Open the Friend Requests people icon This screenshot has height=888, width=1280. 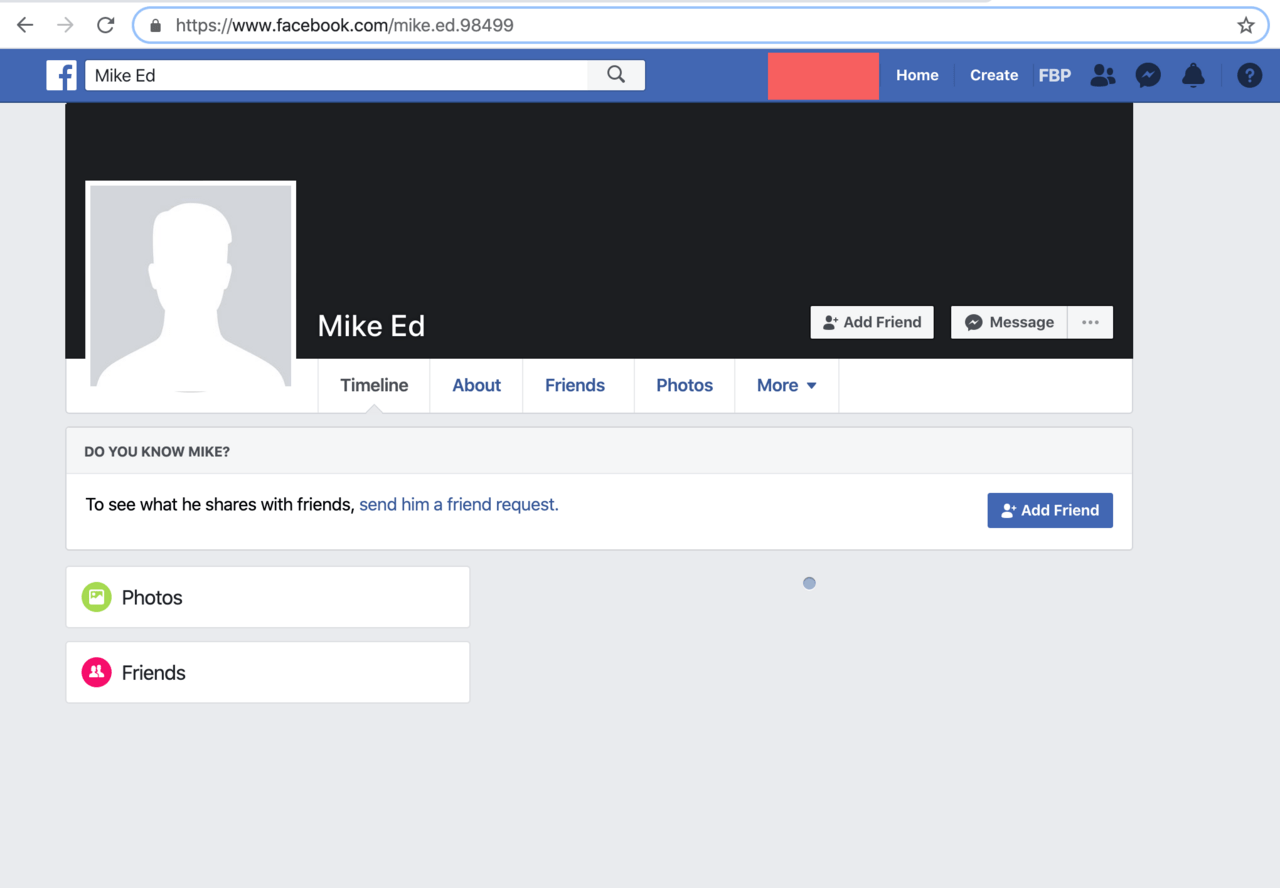coord(1103,75)
